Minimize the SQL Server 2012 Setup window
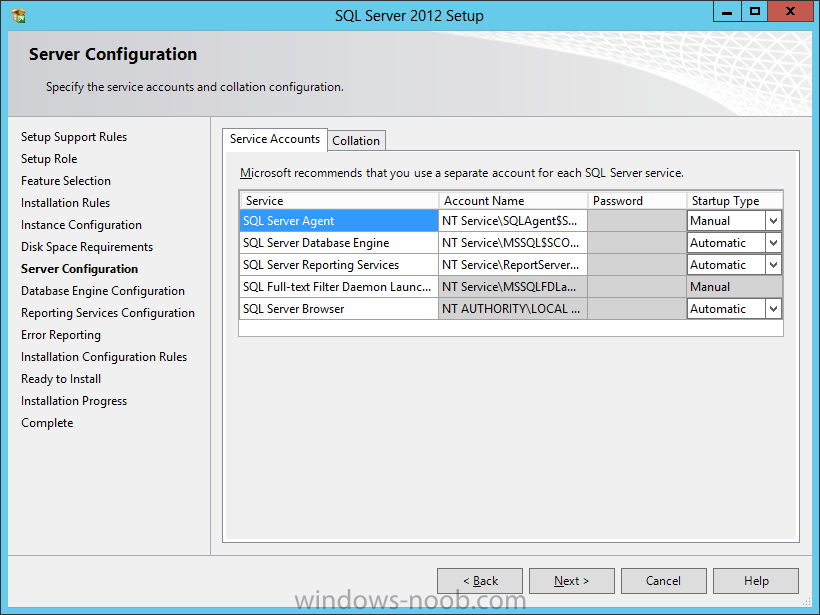Viewport: 820px width, 615px height. 727,12
